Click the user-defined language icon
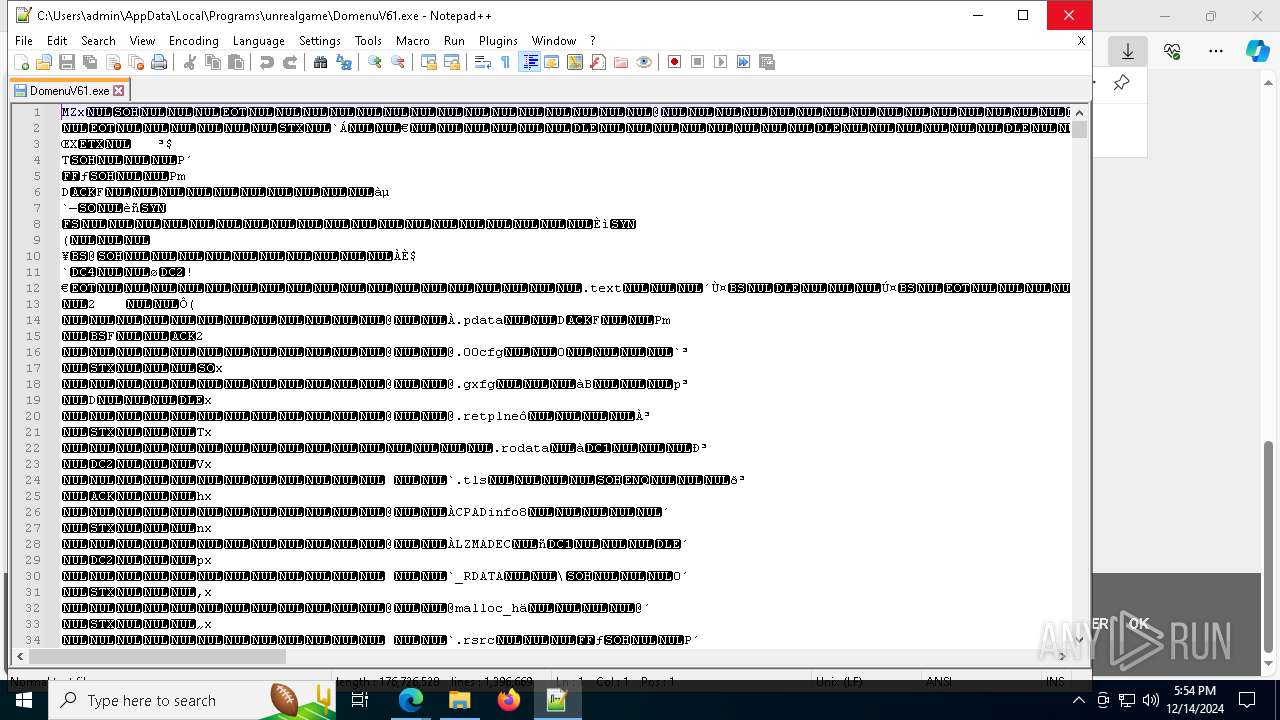The height and width of the screenshot is (720, 1280). 552,62
